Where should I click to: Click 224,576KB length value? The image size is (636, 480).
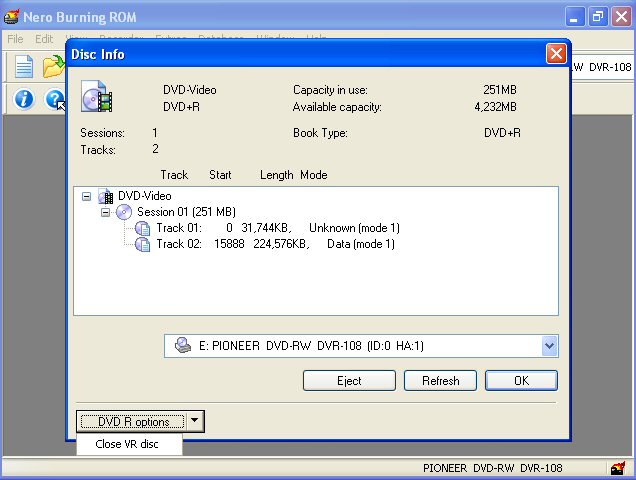(281, 244)
